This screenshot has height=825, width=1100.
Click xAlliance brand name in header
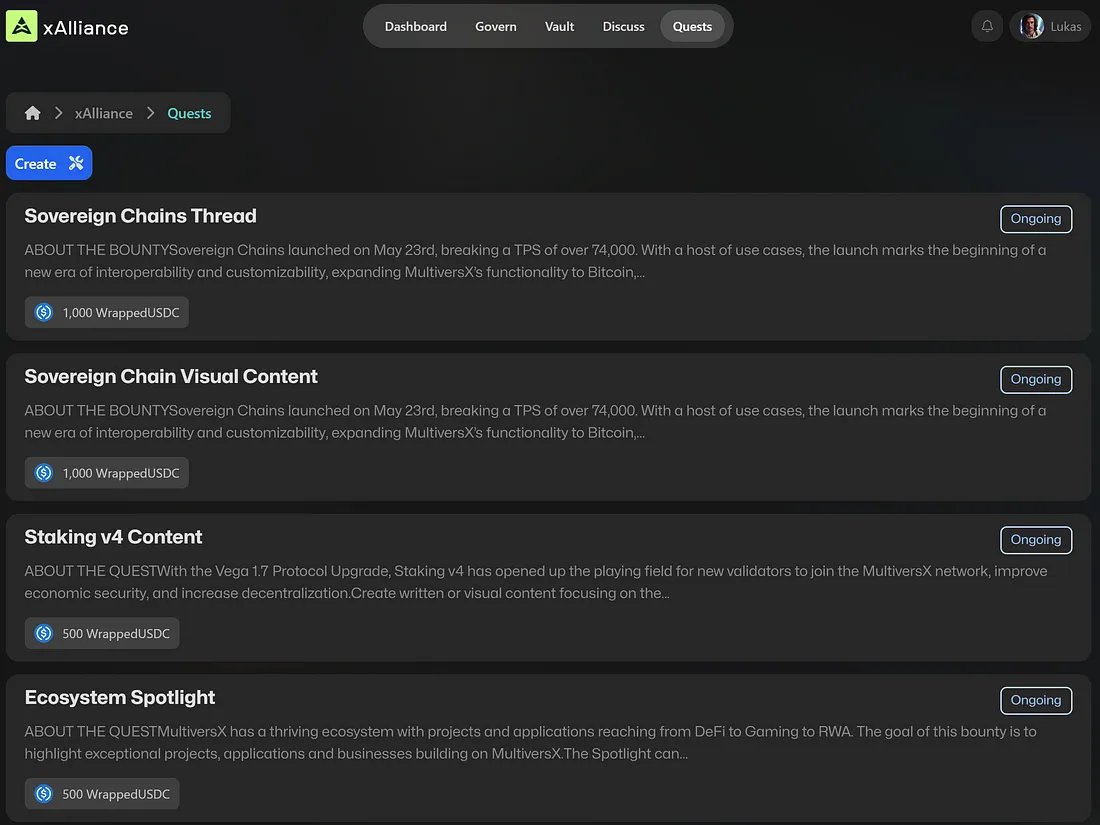point(86,28)
